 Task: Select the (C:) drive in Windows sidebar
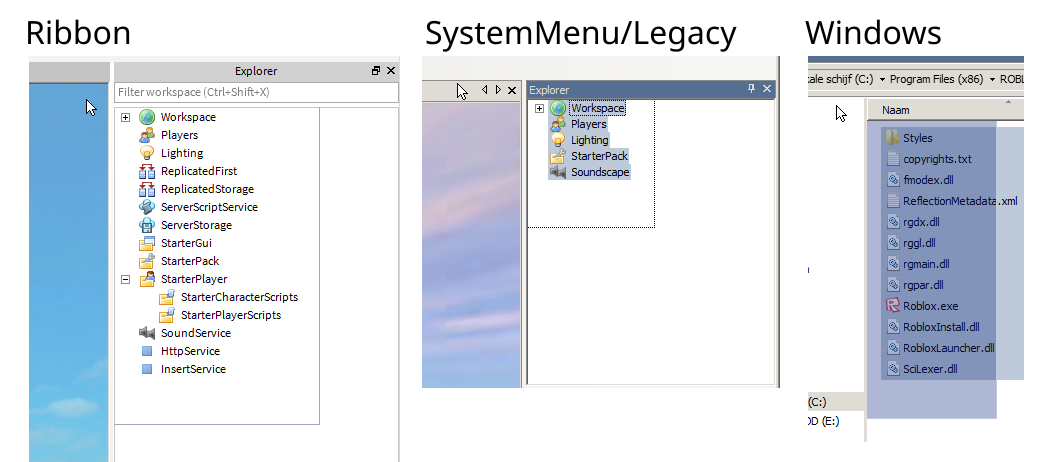pos(835,402)
